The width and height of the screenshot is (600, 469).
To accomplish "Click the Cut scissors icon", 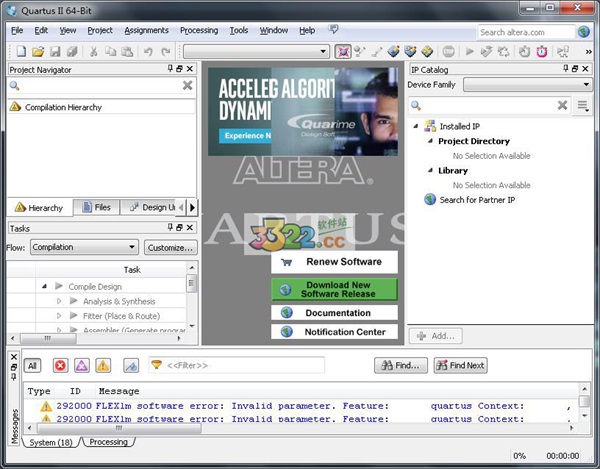I will tap(93, 51).
